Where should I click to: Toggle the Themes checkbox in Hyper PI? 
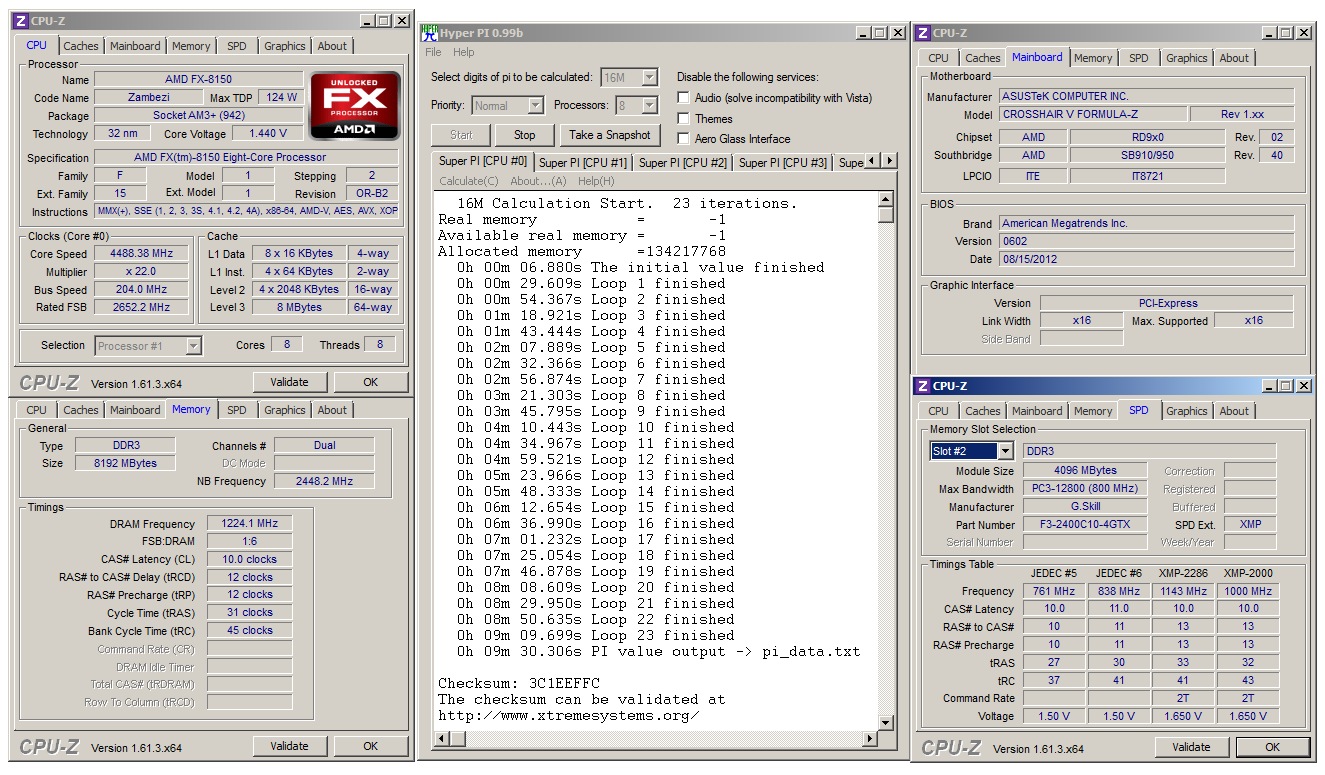tap(684, 118)
